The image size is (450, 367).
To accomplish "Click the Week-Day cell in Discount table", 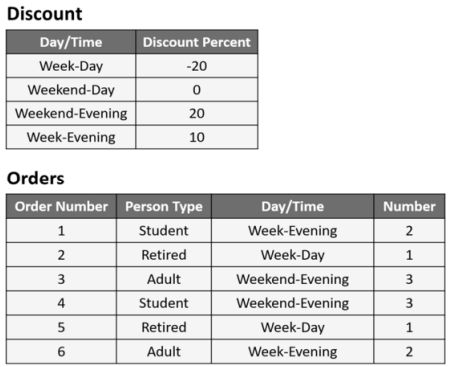I will [71, 66].
